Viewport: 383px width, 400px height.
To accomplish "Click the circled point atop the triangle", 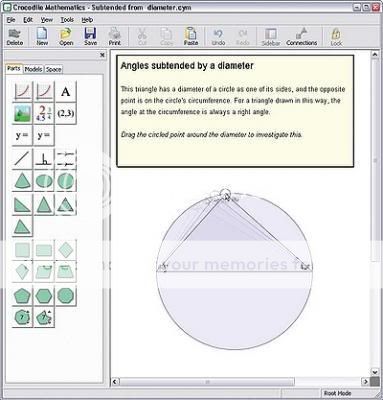I will (x=226, y=193).
